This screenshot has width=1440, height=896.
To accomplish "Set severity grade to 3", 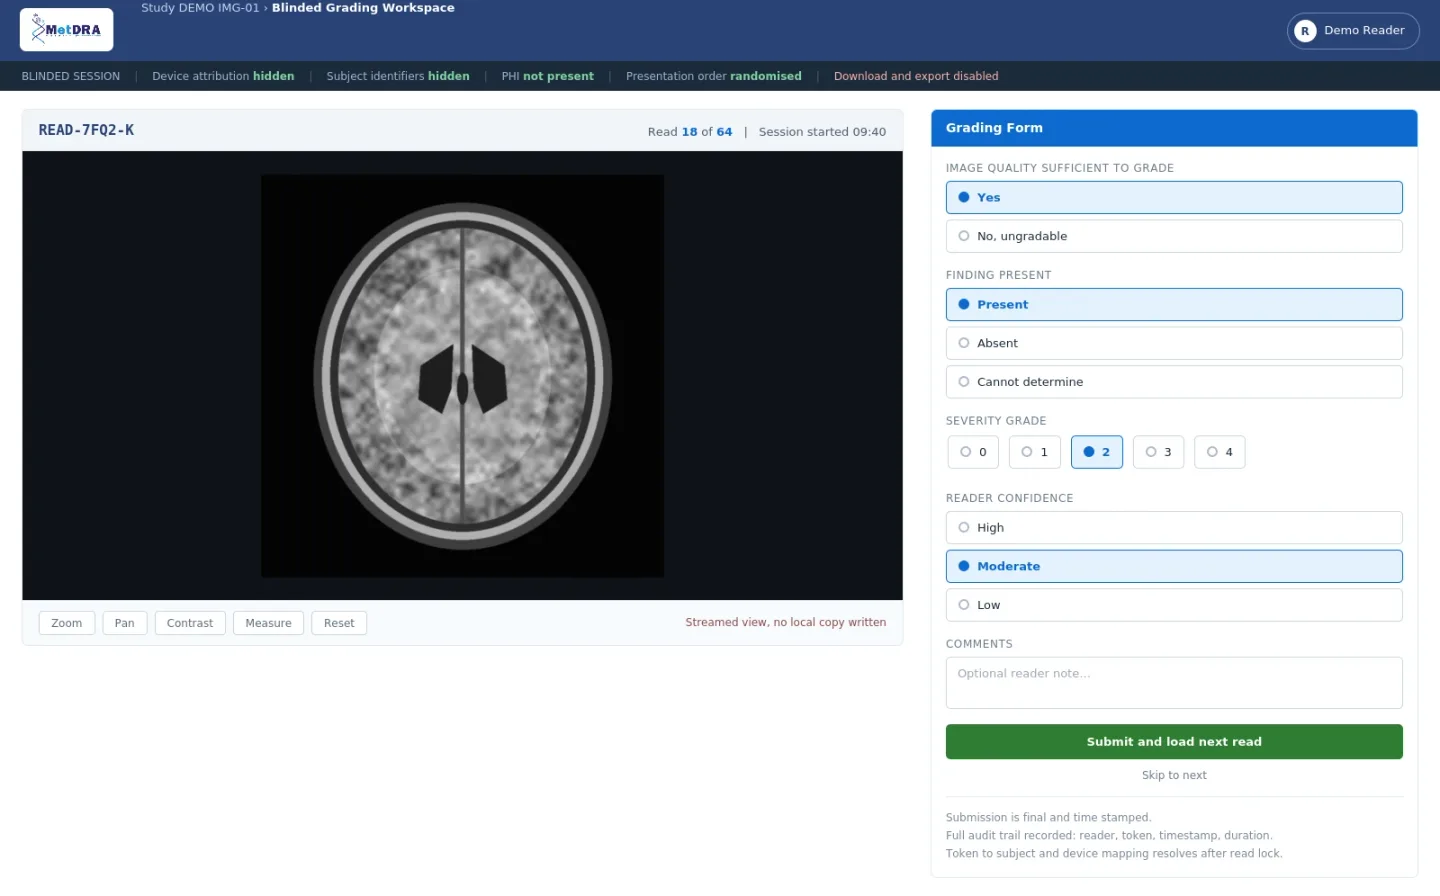I will 1158,452.
